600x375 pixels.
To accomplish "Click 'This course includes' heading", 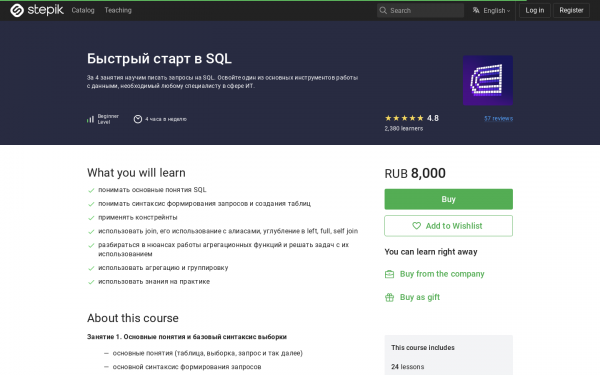I will [423, 347].
